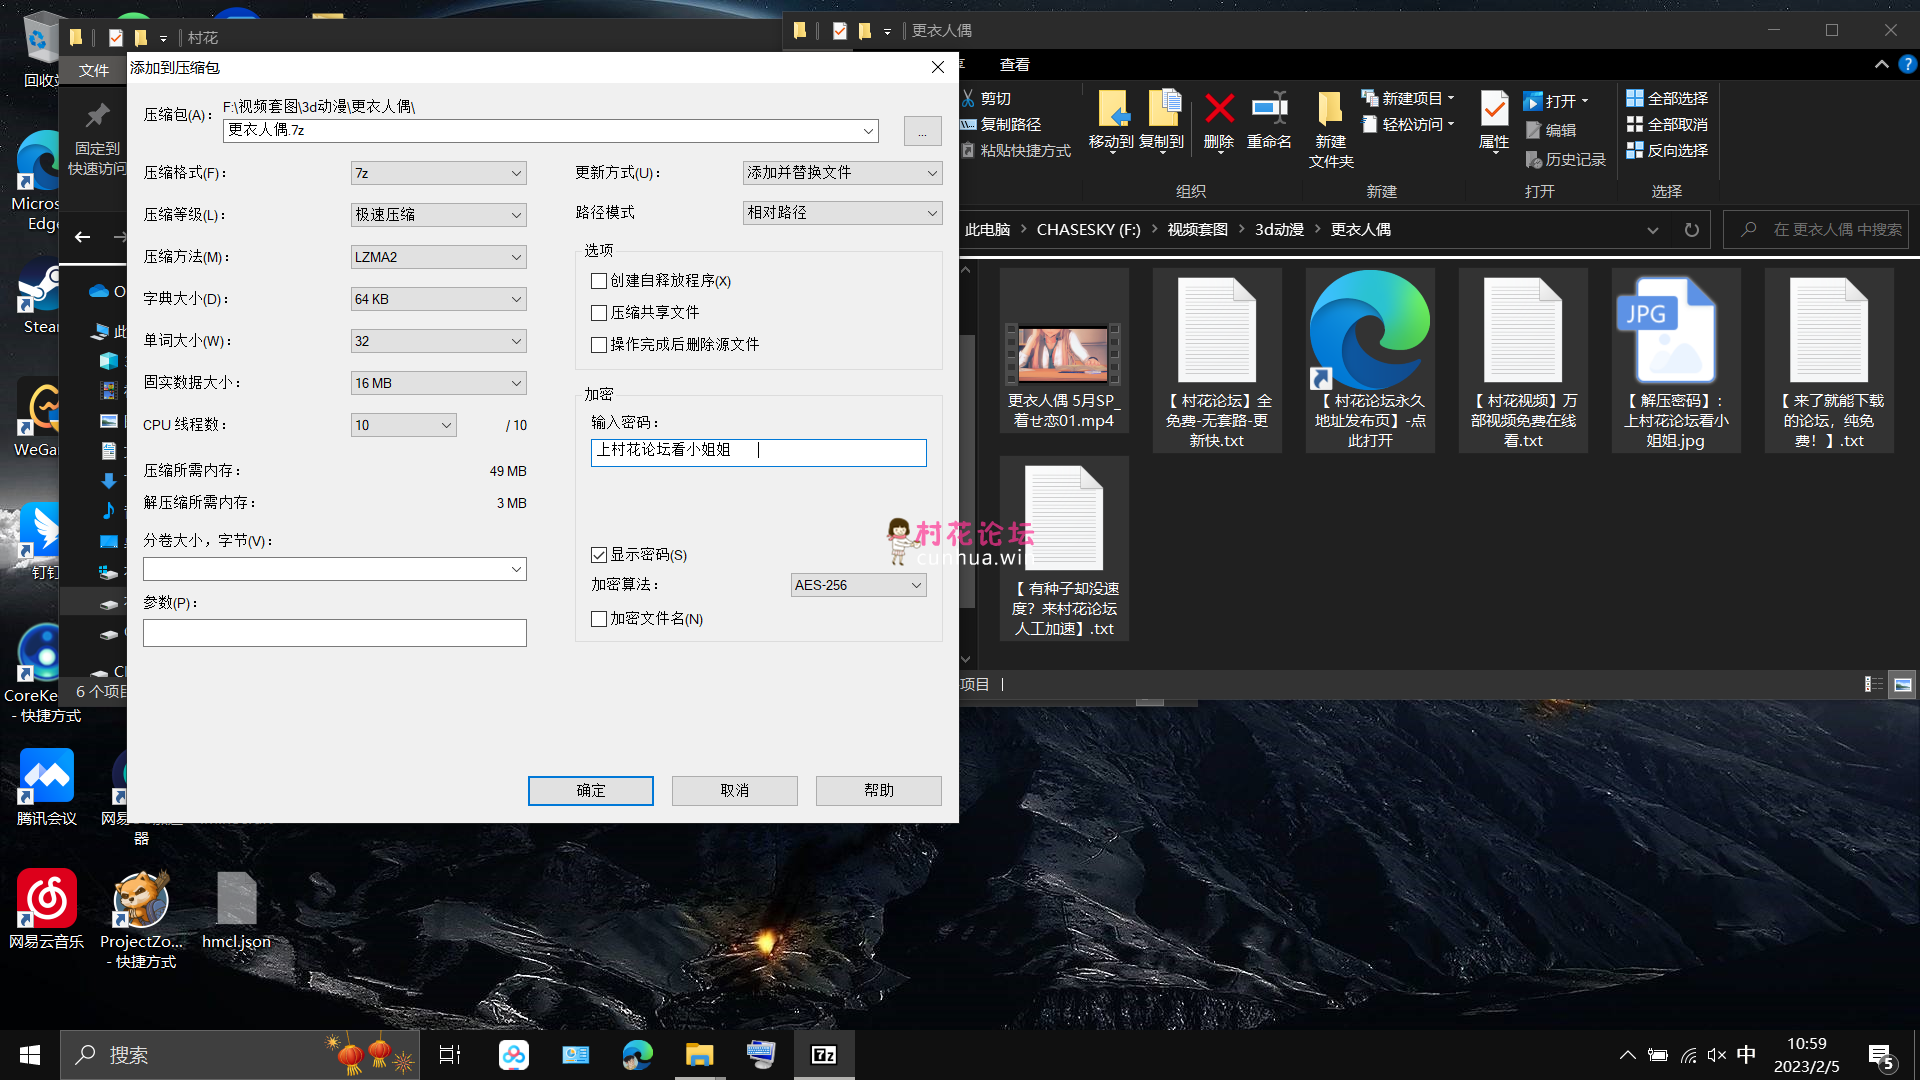Screen dimensions: 1920x1080
Task: Open Microsoft Edge from the taskbar
Action: [x=637, y=1055]
